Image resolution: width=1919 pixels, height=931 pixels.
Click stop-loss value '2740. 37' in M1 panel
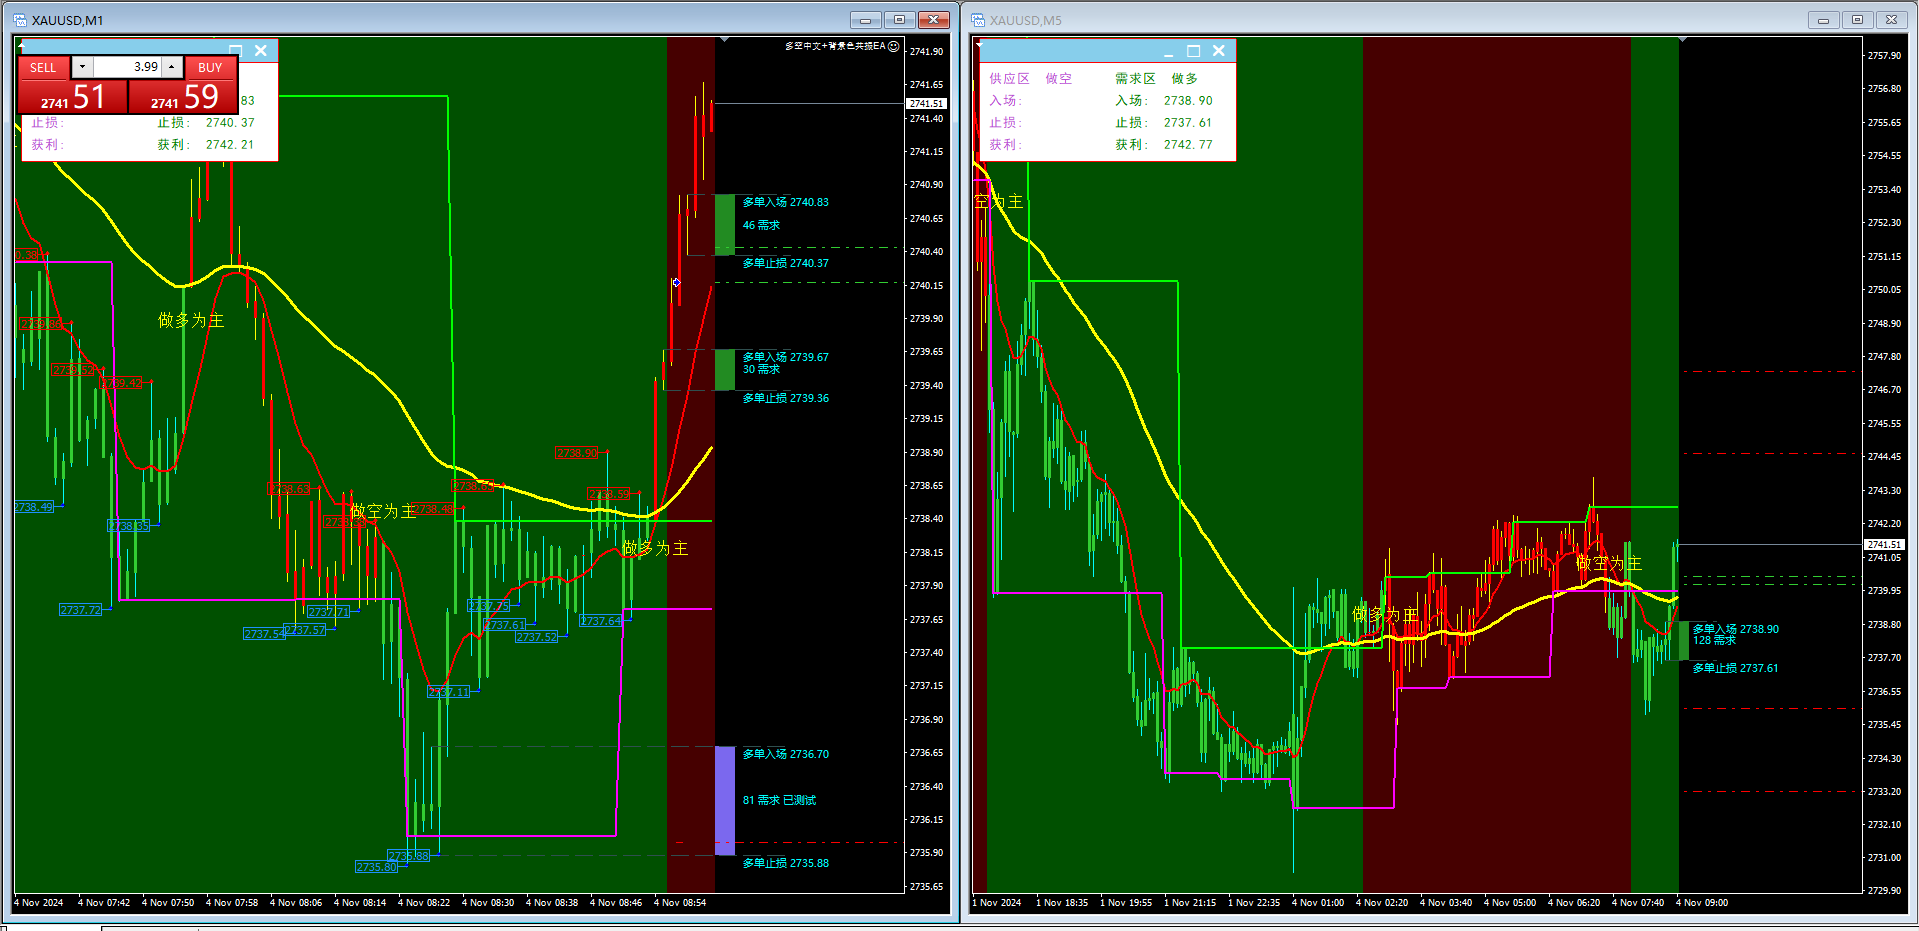230,123
